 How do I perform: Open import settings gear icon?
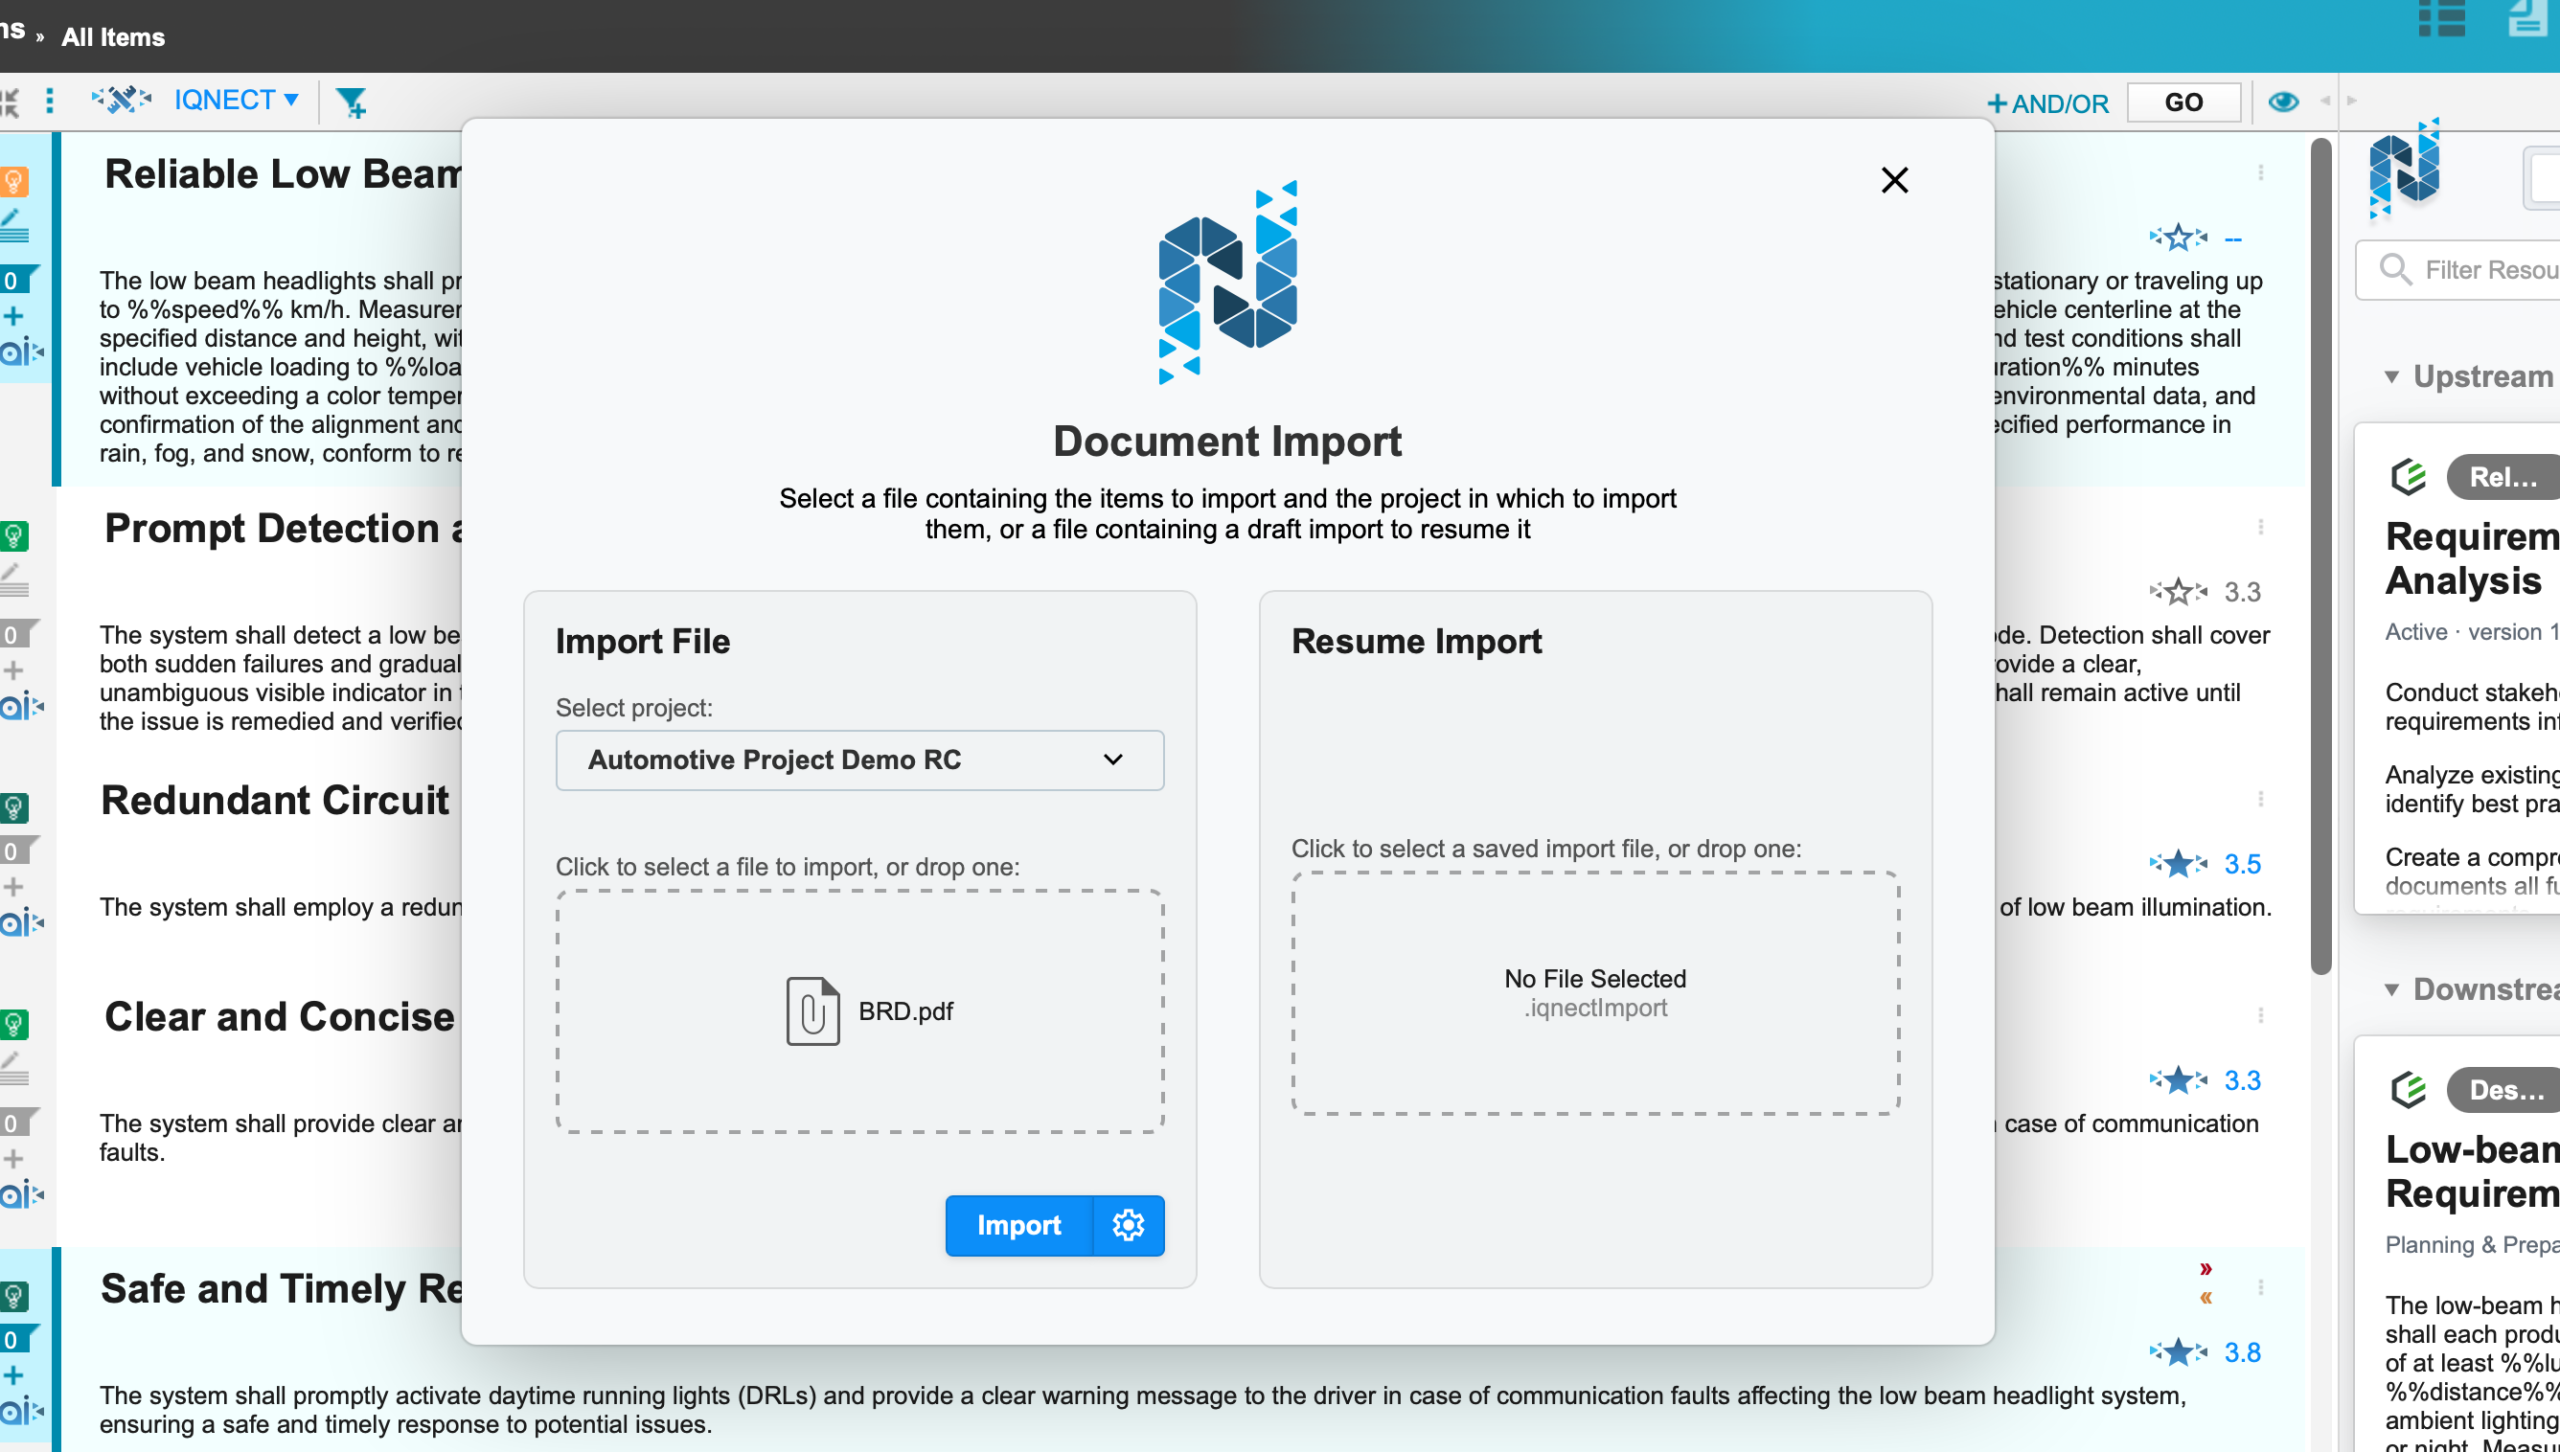click(1129, 1225)
